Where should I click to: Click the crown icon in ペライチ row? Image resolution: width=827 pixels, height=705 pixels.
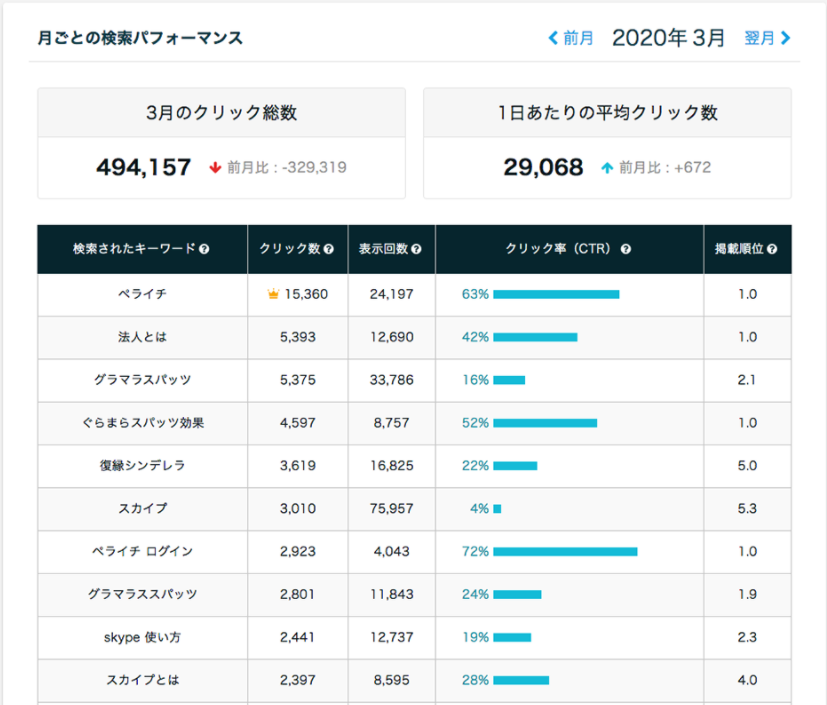pos(273,294)
